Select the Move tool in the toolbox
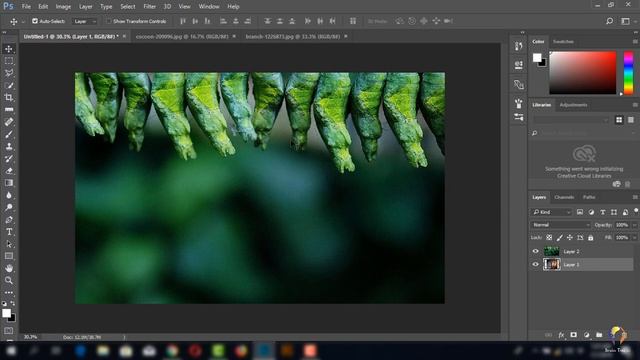The width and height of the screenshot is (640, 360). (9, 49)
